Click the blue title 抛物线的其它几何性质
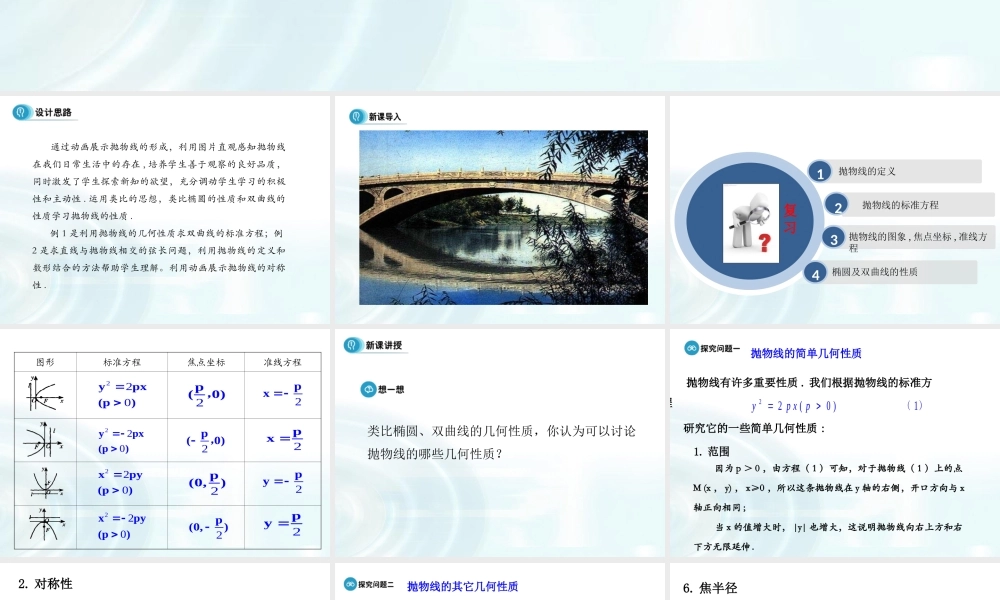Screen dimensions: 1000x600 pos(462,586)
